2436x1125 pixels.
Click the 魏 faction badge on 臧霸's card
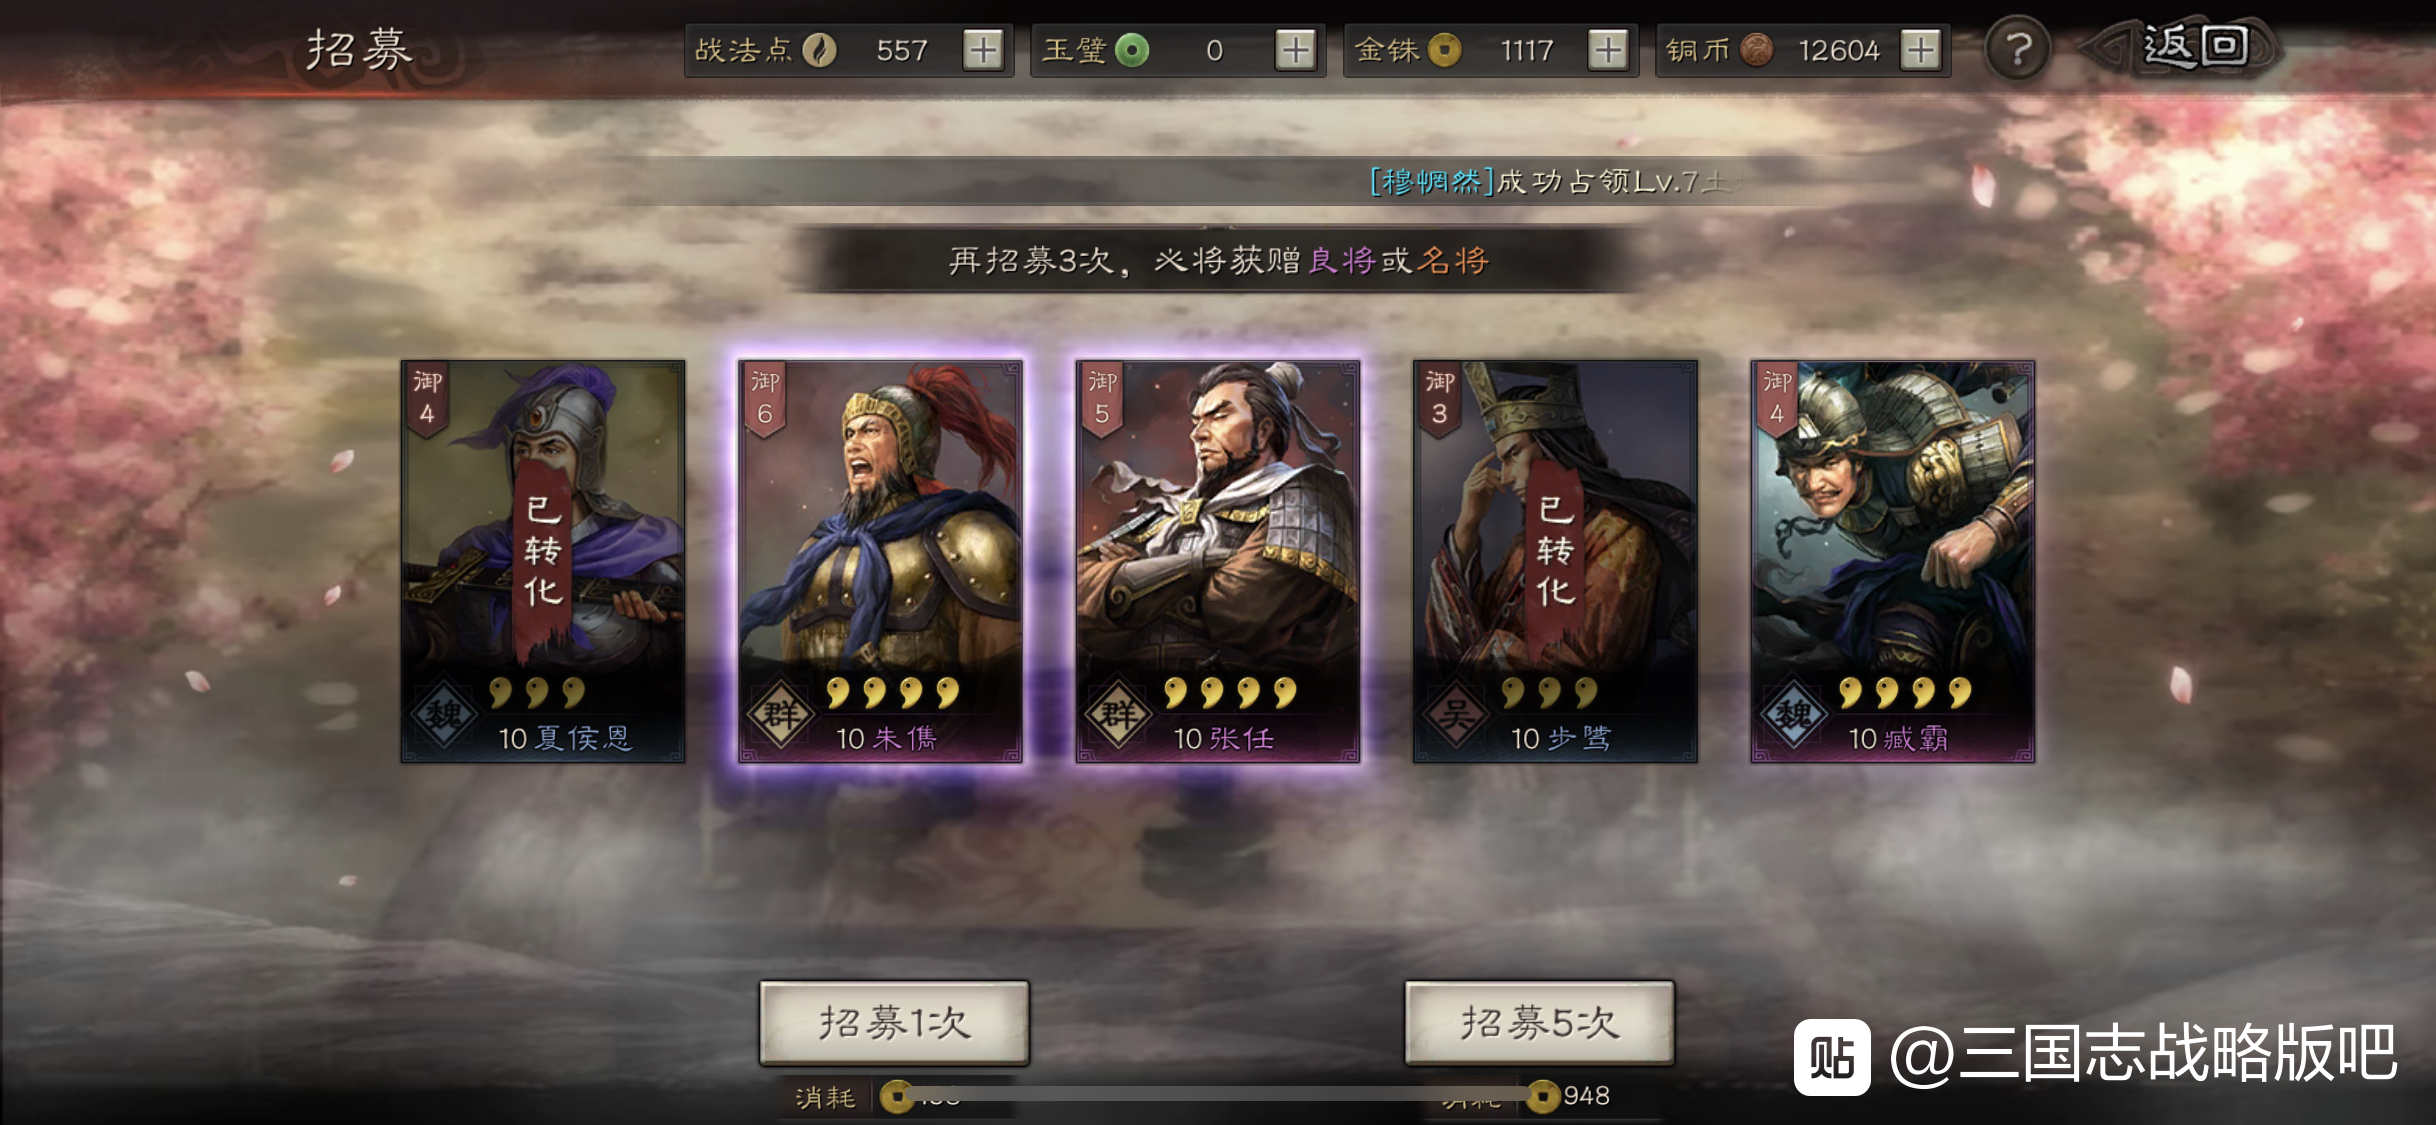[1793, 715]
